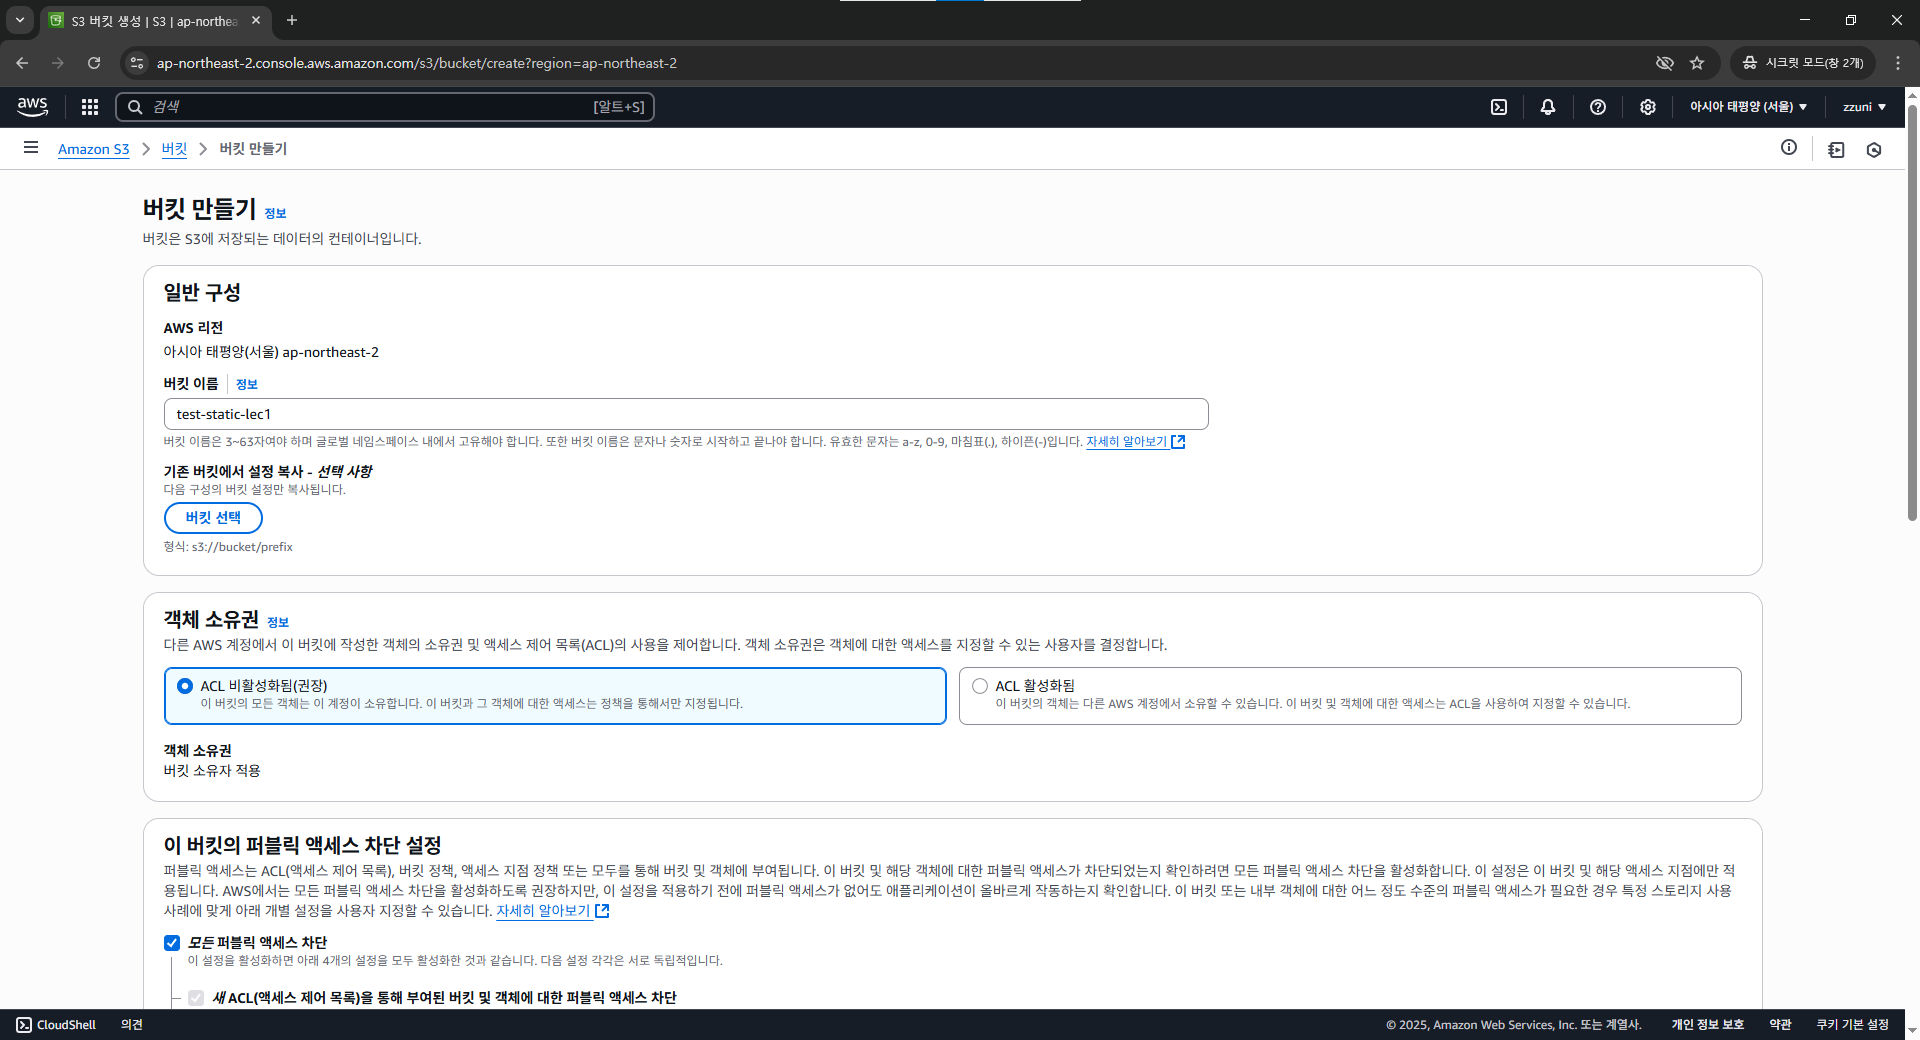Image resolution: width=1920 pixels, height=1040 pixels.
Task: Click 자세히 알아보기 link under bucket name
Action: pos(1126,442)
